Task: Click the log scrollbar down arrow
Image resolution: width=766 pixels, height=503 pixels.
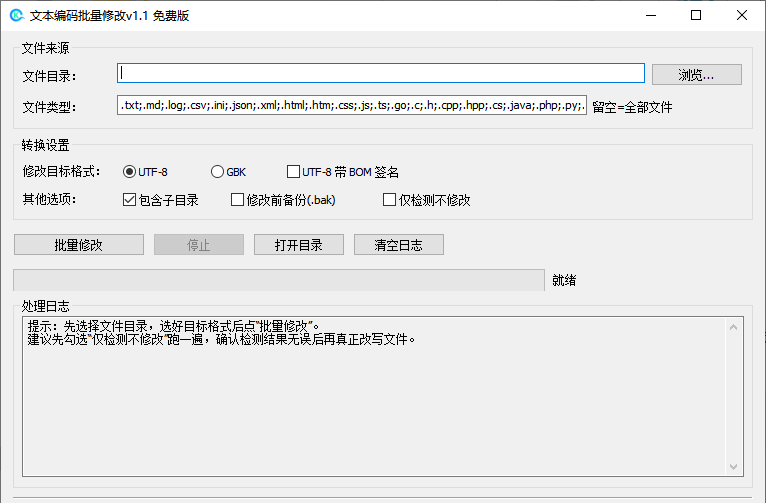Action: click(x=733, y=467)
